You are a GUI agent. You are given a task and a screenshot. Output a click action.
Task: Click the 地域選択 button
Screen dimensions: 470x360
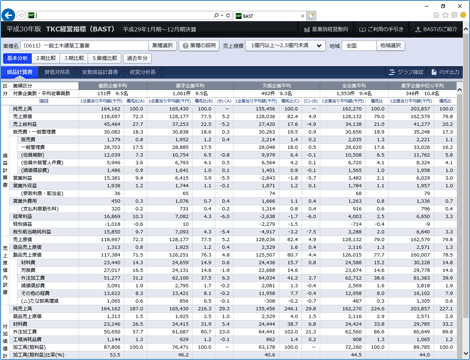point(391,45)
